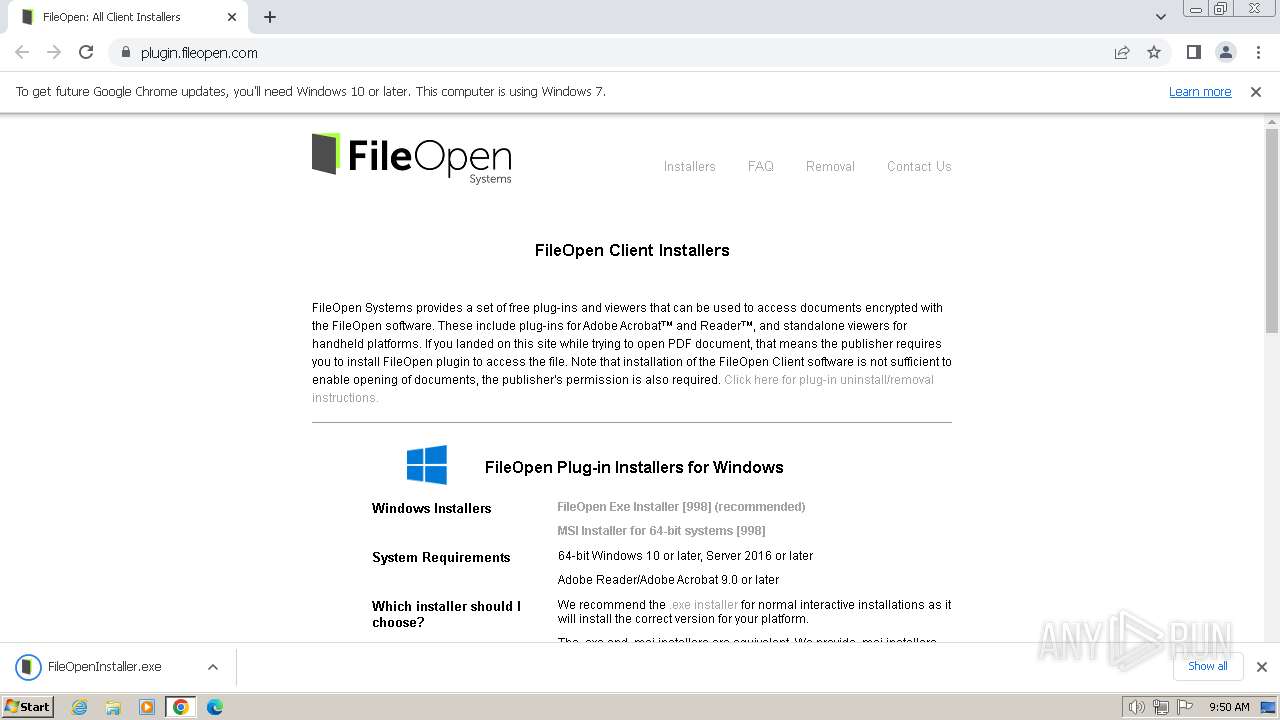Click the Action Center flag icon
Viewport: 1280px width, 720px height.
(x=1184, y=707)
